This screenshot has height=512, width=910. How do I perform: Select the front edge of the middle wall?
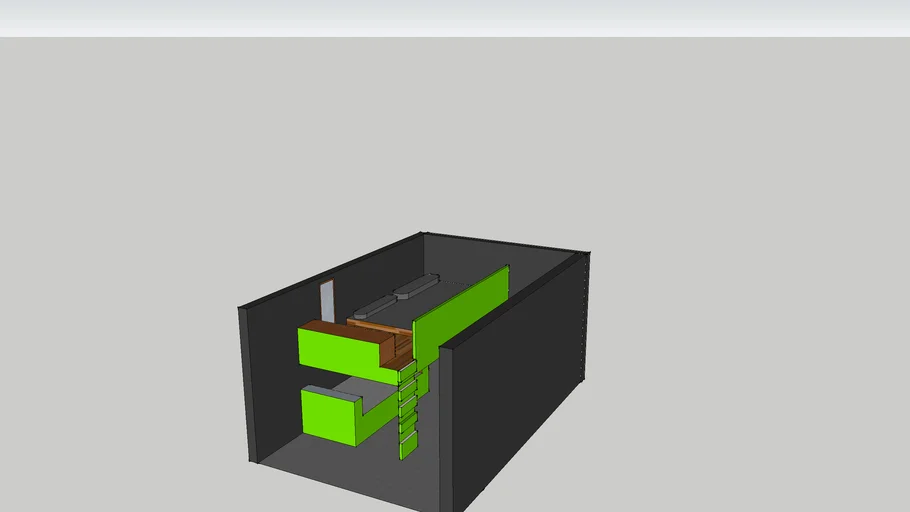[445, 430]
